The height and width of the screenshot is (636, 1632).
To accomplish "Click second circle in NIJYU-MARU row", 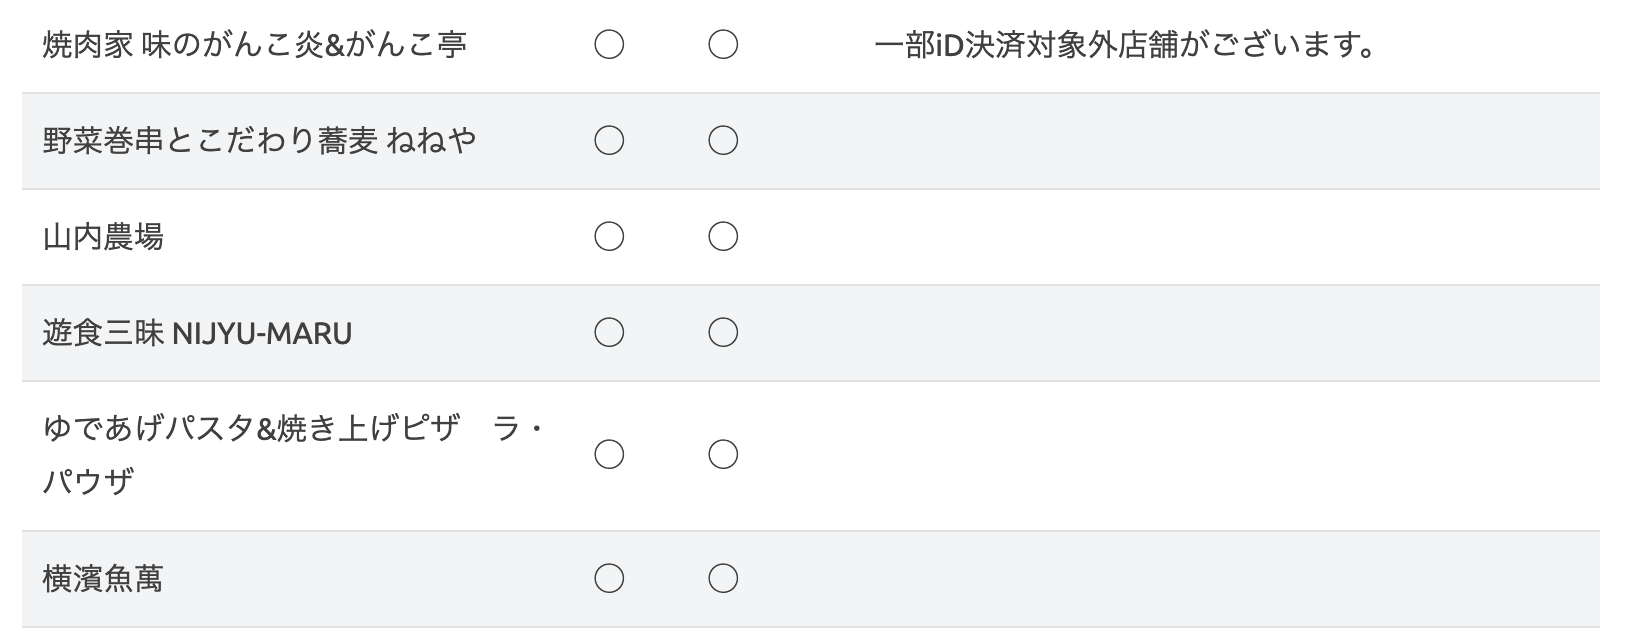I will pyautogui.click(x=723, y=332).
